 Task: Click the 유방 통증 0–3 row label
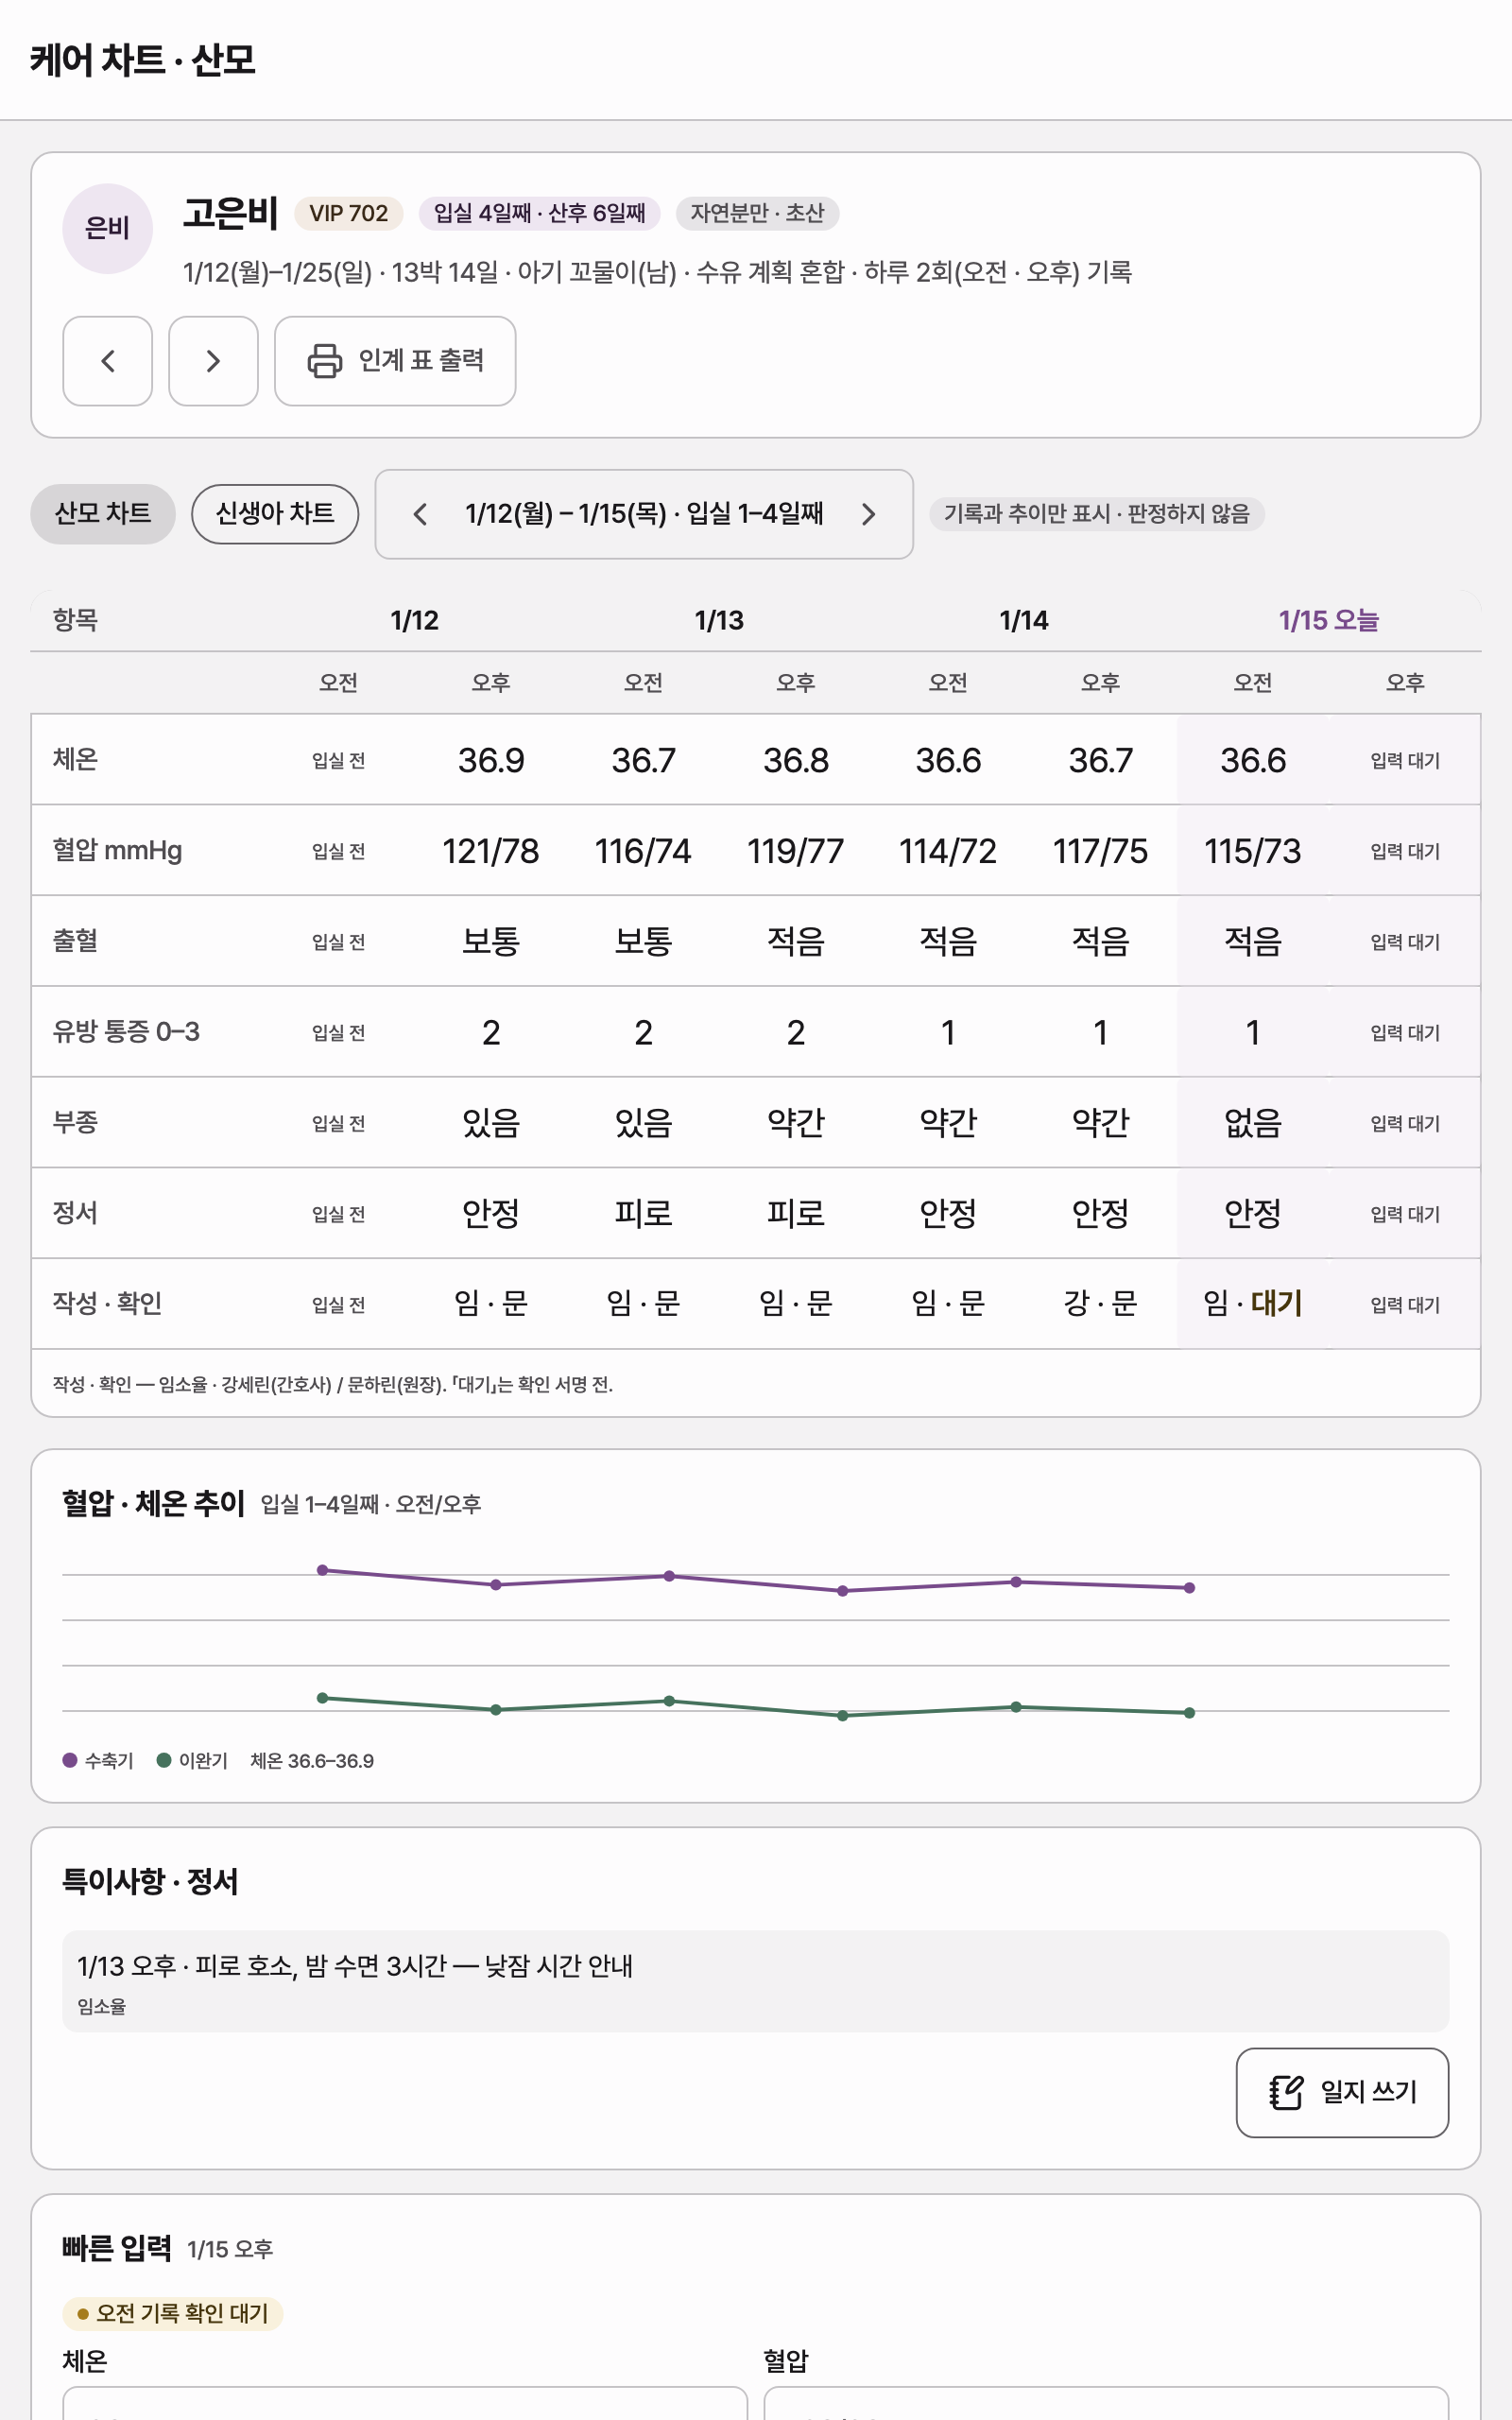[x=126, y=1031]
